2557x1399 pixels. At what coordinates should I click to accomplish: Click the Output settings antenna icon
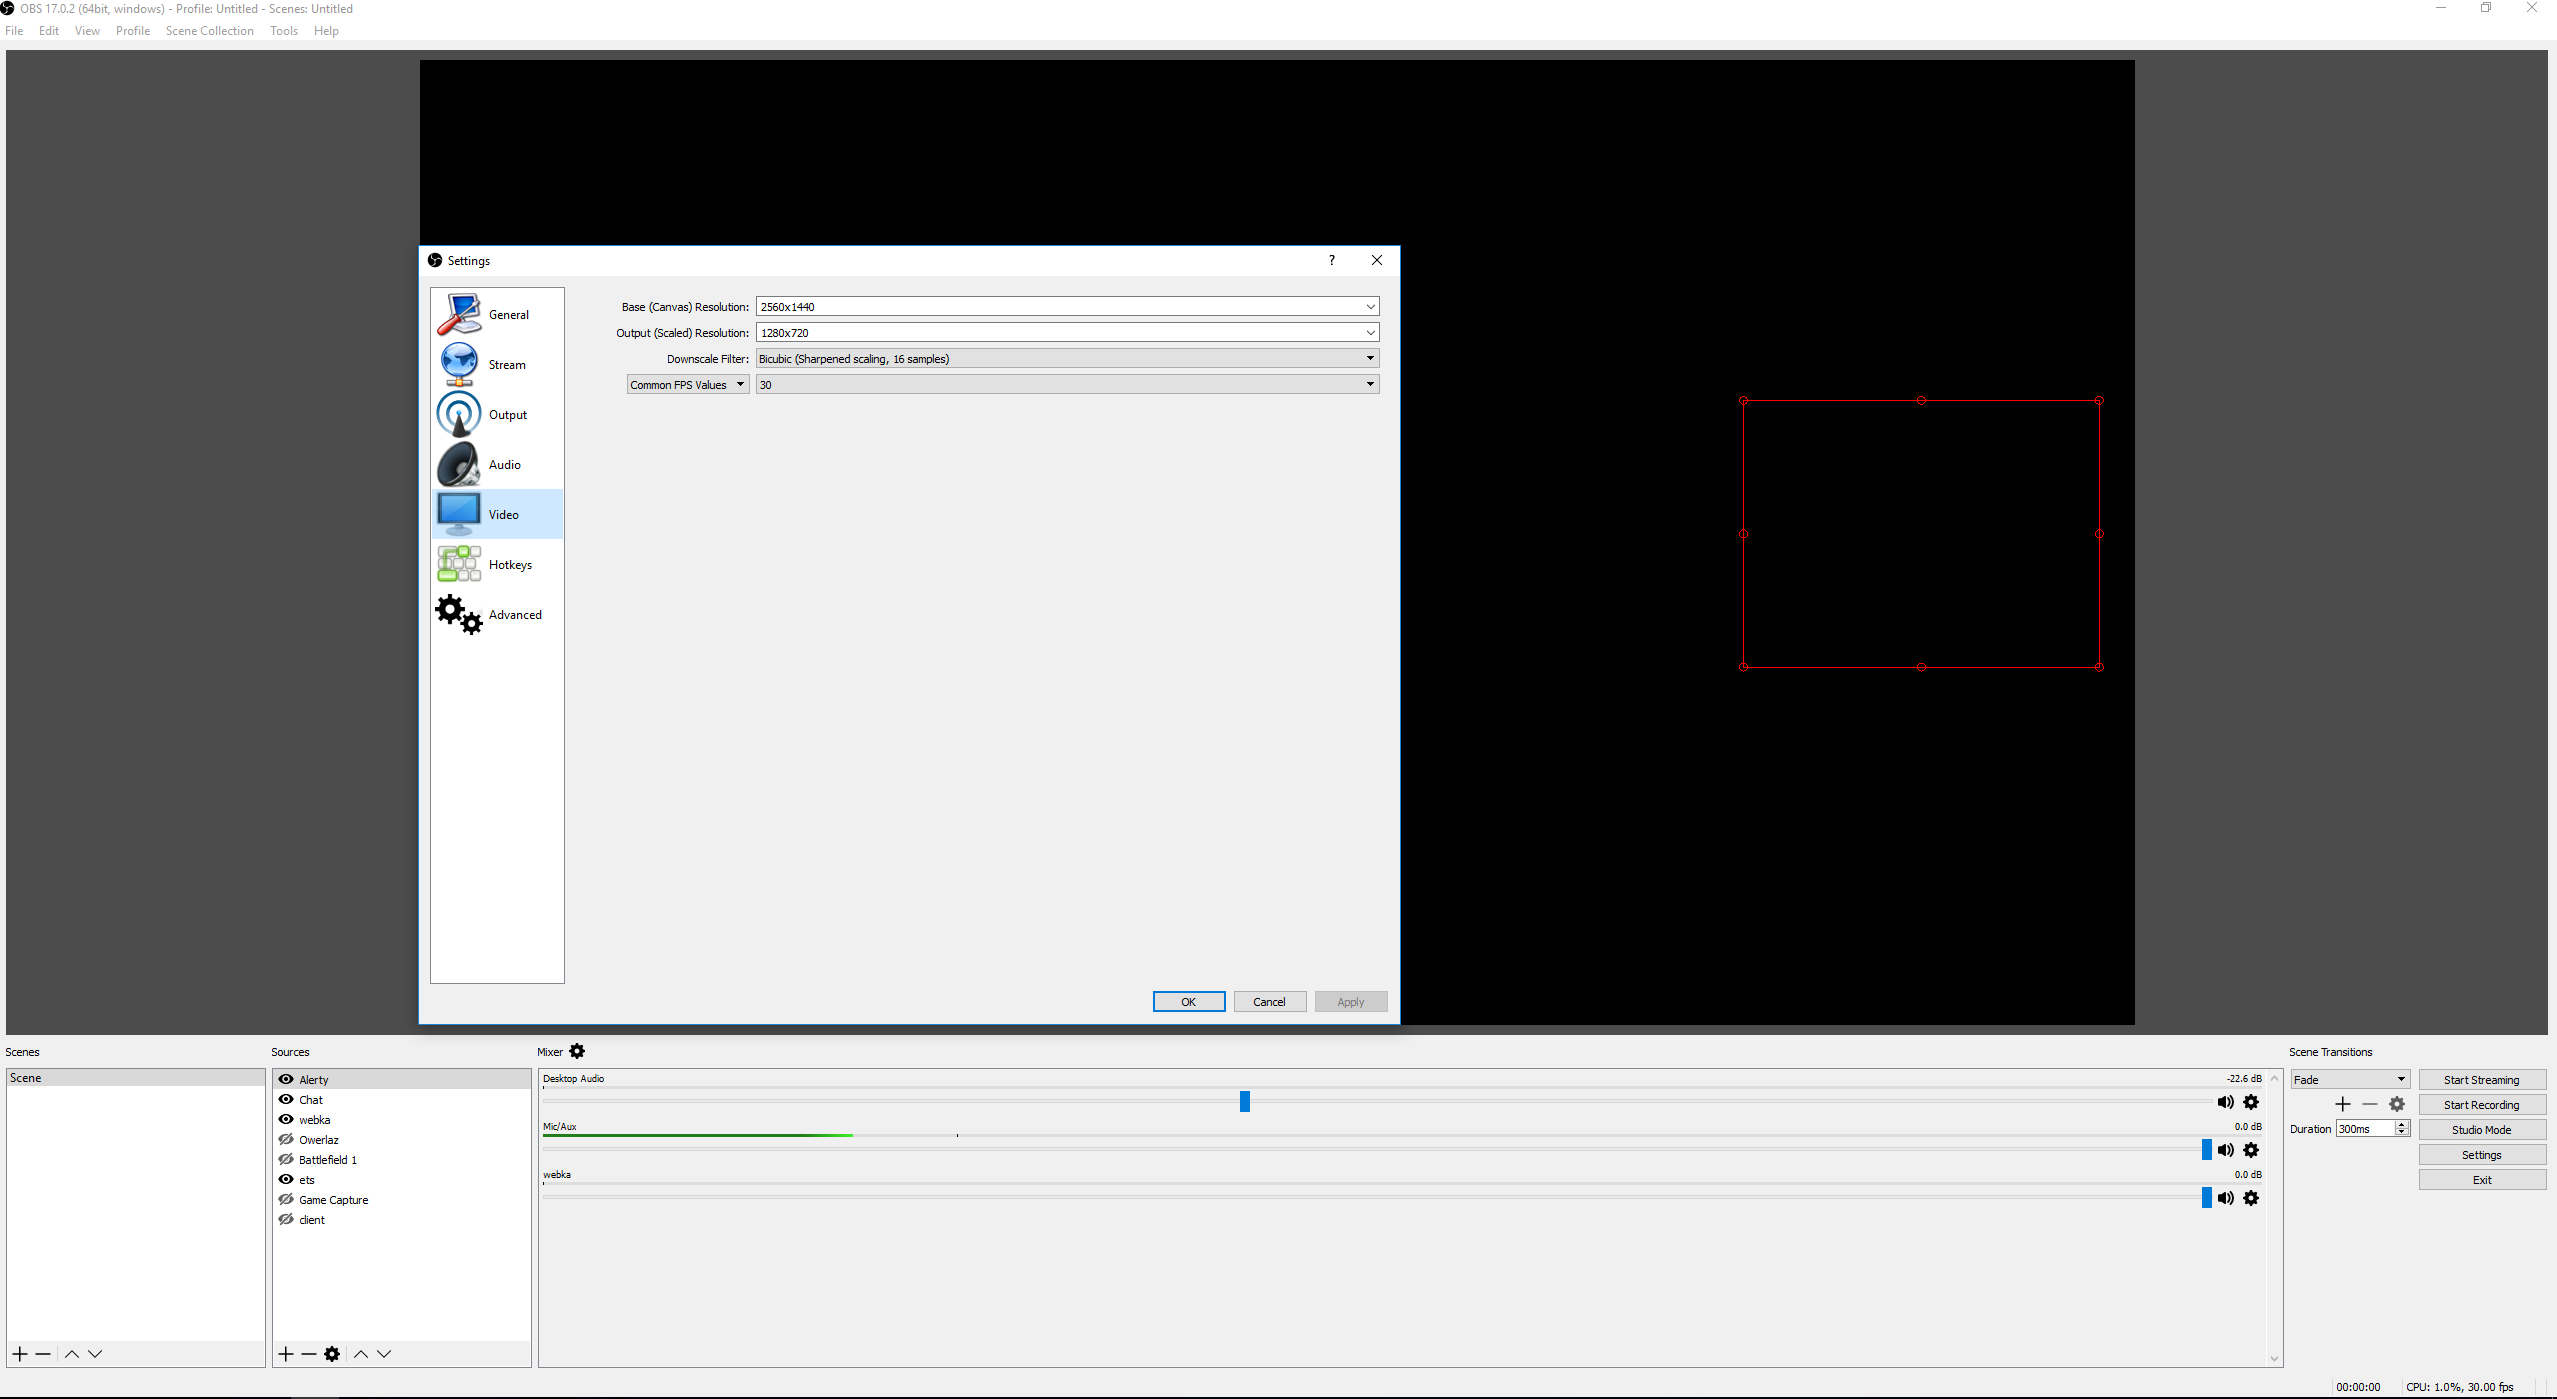(459, 414)
